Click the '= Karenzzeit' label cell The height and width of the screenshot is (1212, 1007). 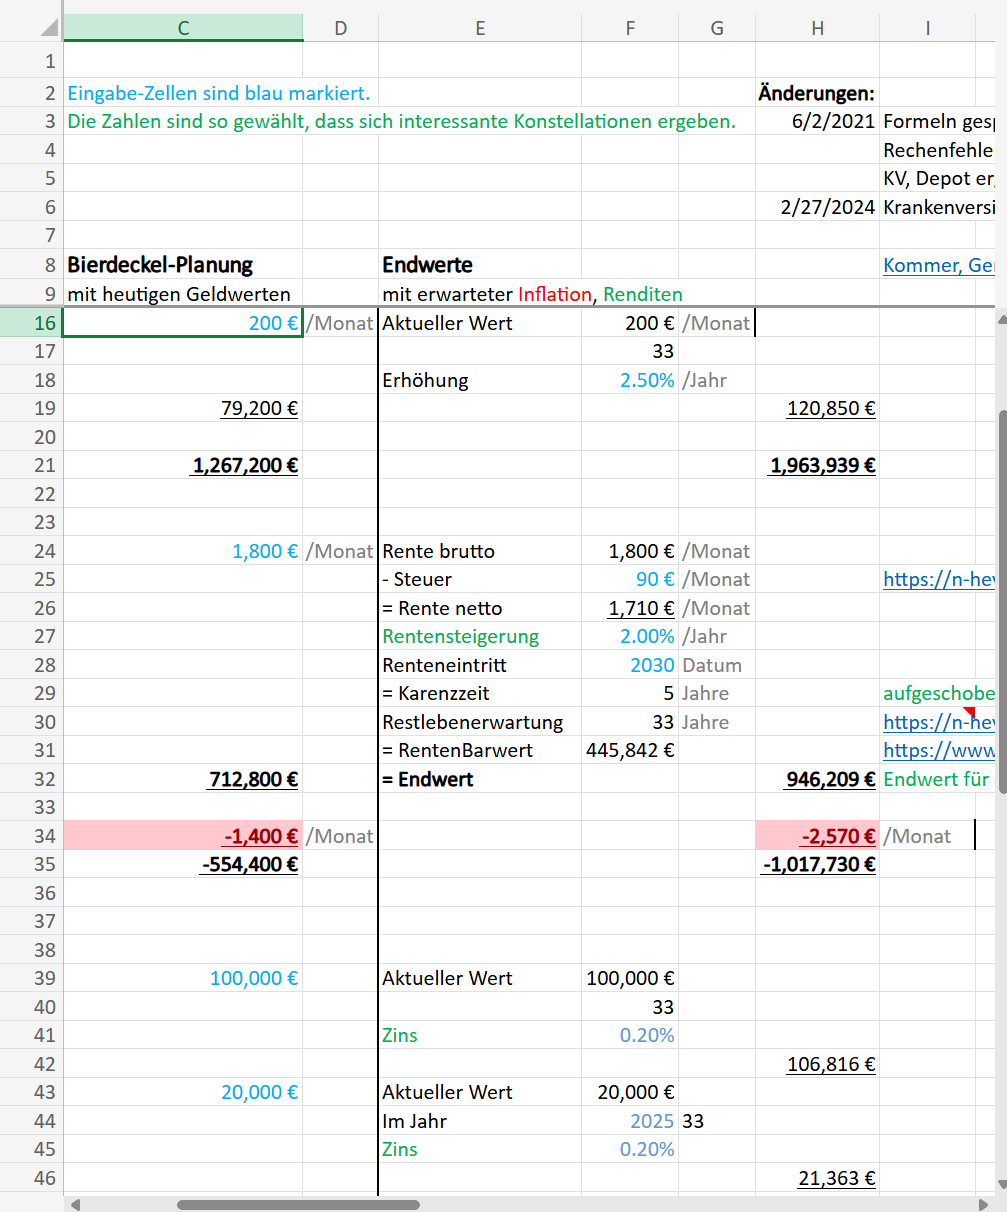click(480, 693)
